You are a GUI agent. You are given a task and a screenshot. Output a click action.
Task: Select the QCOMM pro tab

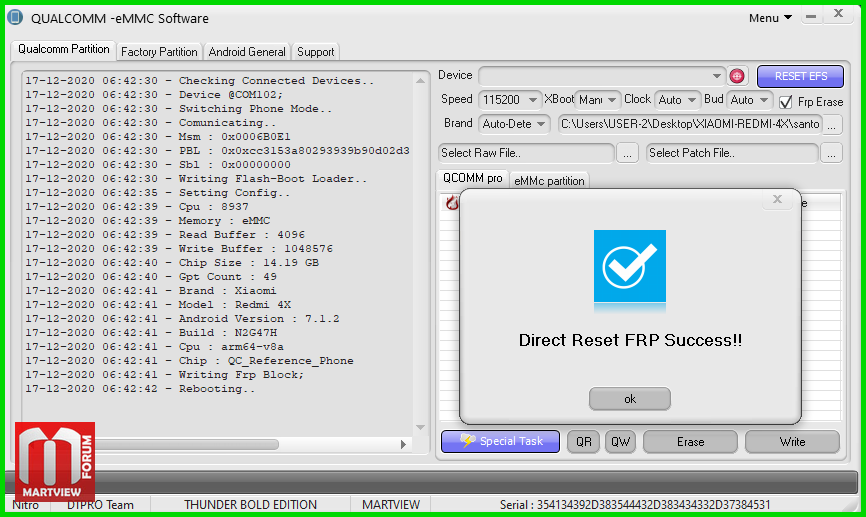tap(473, 178)
